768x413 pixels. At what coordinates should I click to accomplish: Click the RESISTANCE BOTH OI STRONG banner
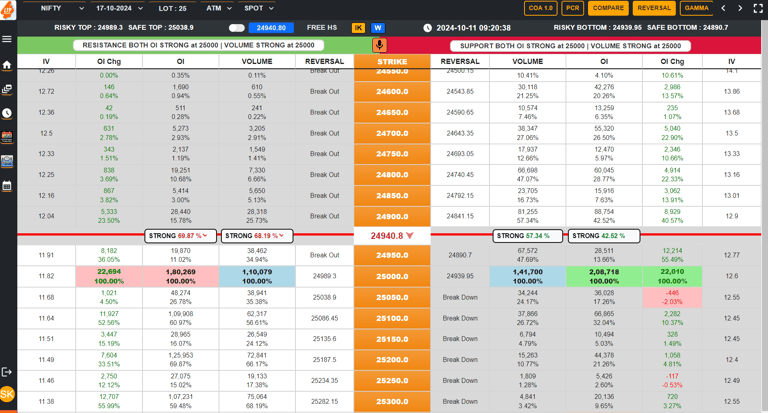[x=198, y=45]
